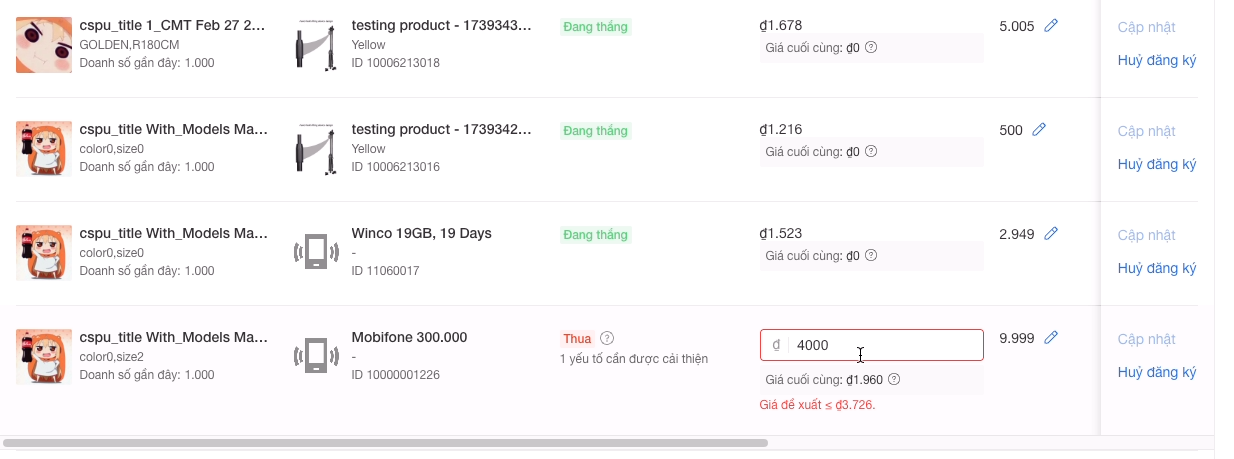Click Huỷ đăng ký for Mobifone 300.000

coord(1156,372)
